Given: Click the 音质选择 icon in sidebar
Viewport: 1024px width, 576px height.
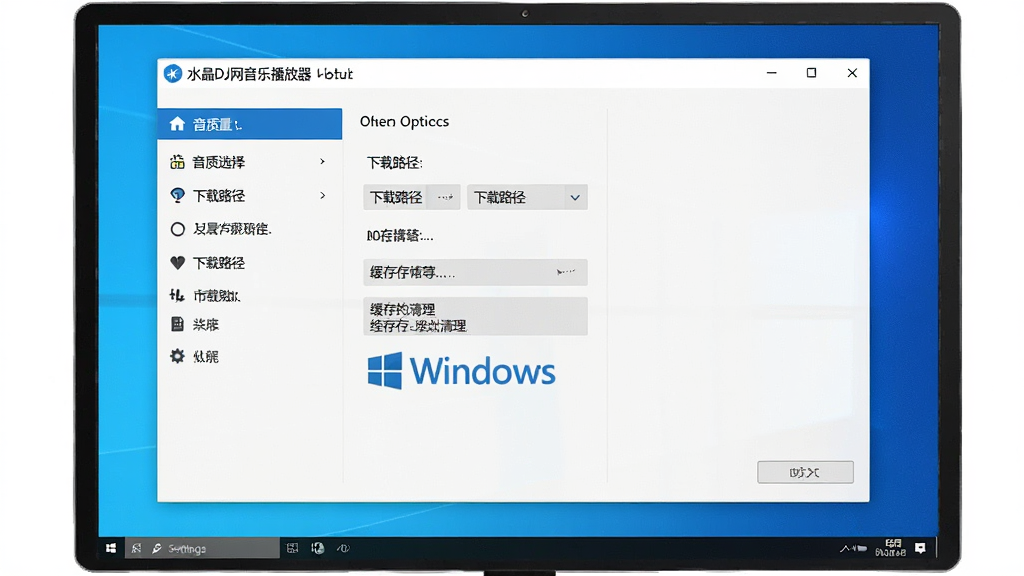Looking at the screenshot, I should tap(177, 162).
